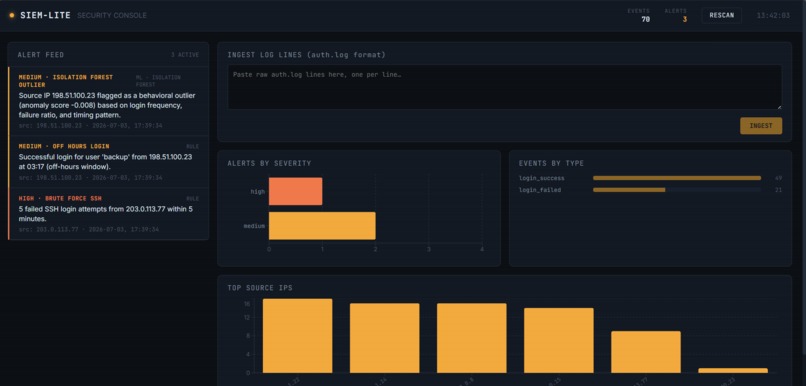This screenshot has width=806, height=386.
Task: Open the High Brute Force SSH alert
Action: [108, 214]
